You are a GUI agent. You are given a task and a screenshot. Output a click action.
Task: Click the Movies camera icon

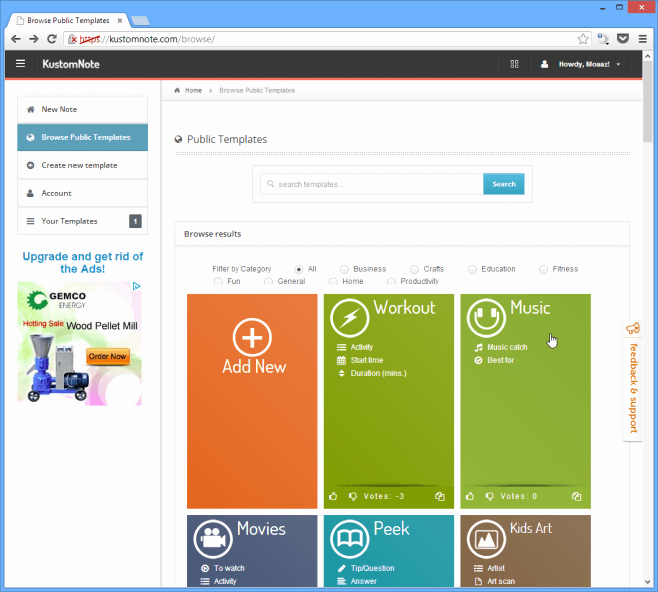pyautogui.click(x=213, y=539)
